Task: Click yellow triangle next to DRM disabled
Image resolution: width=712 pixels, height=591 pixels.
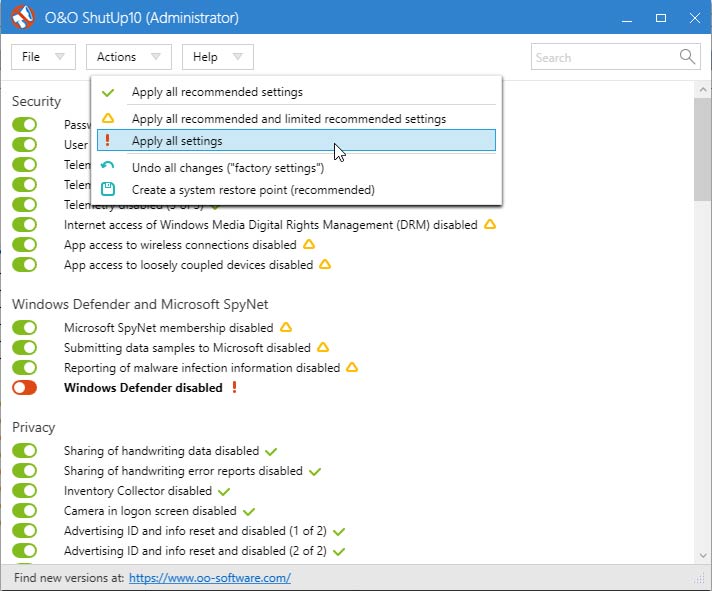Action: point(490,224)
